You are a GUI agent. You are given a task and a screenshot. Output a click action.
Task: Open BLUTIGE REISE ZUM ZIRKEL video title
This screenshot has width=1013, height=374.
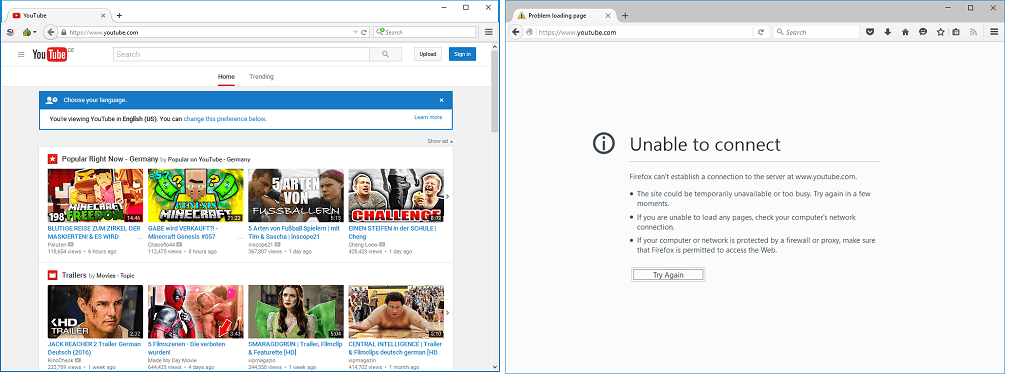point(94,233)
